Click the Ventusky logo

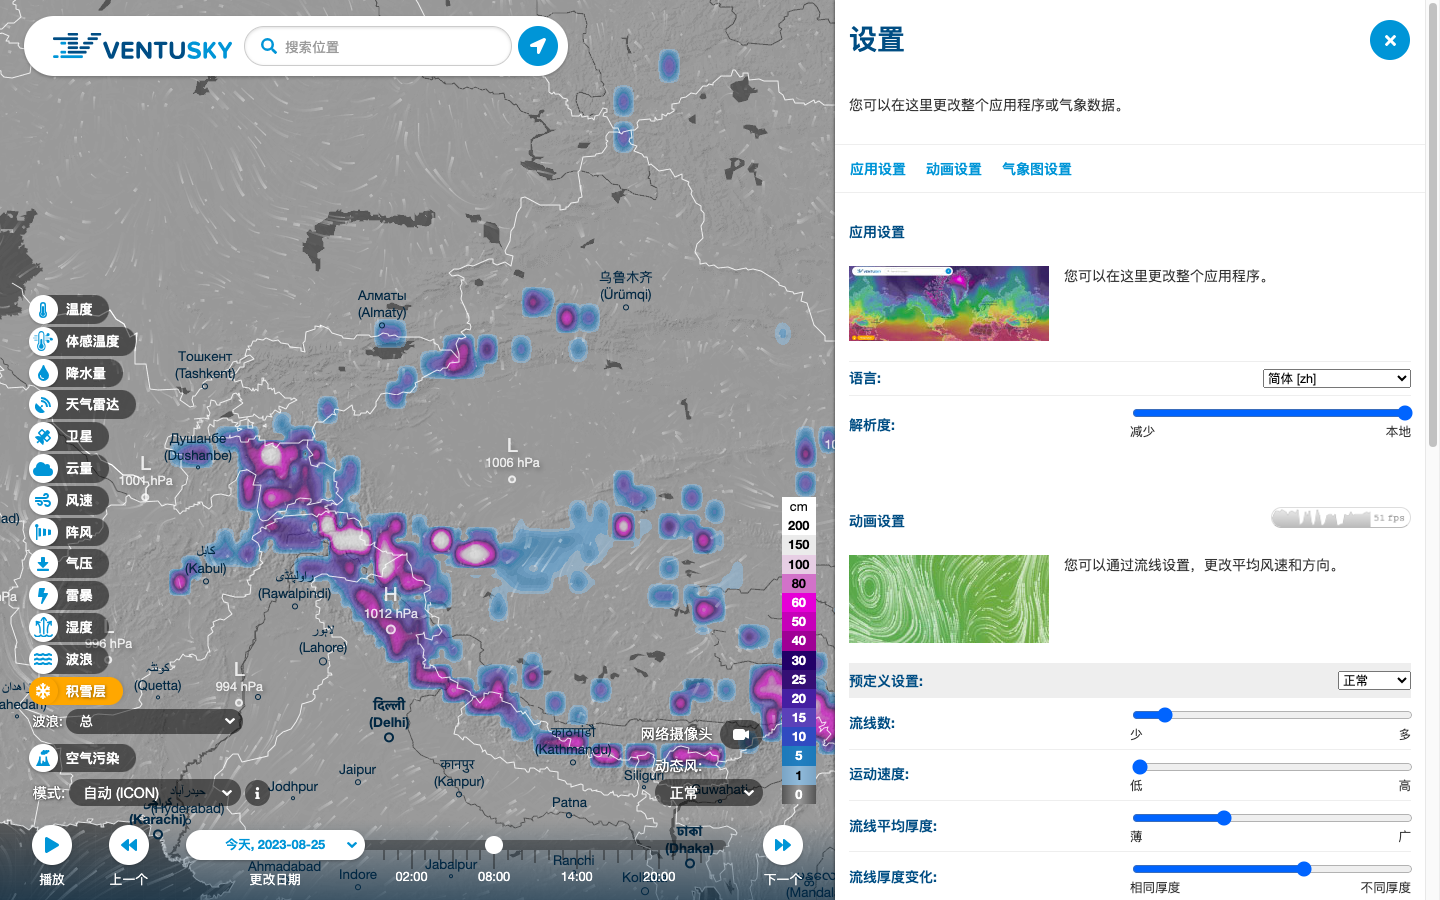pos(142,47)
